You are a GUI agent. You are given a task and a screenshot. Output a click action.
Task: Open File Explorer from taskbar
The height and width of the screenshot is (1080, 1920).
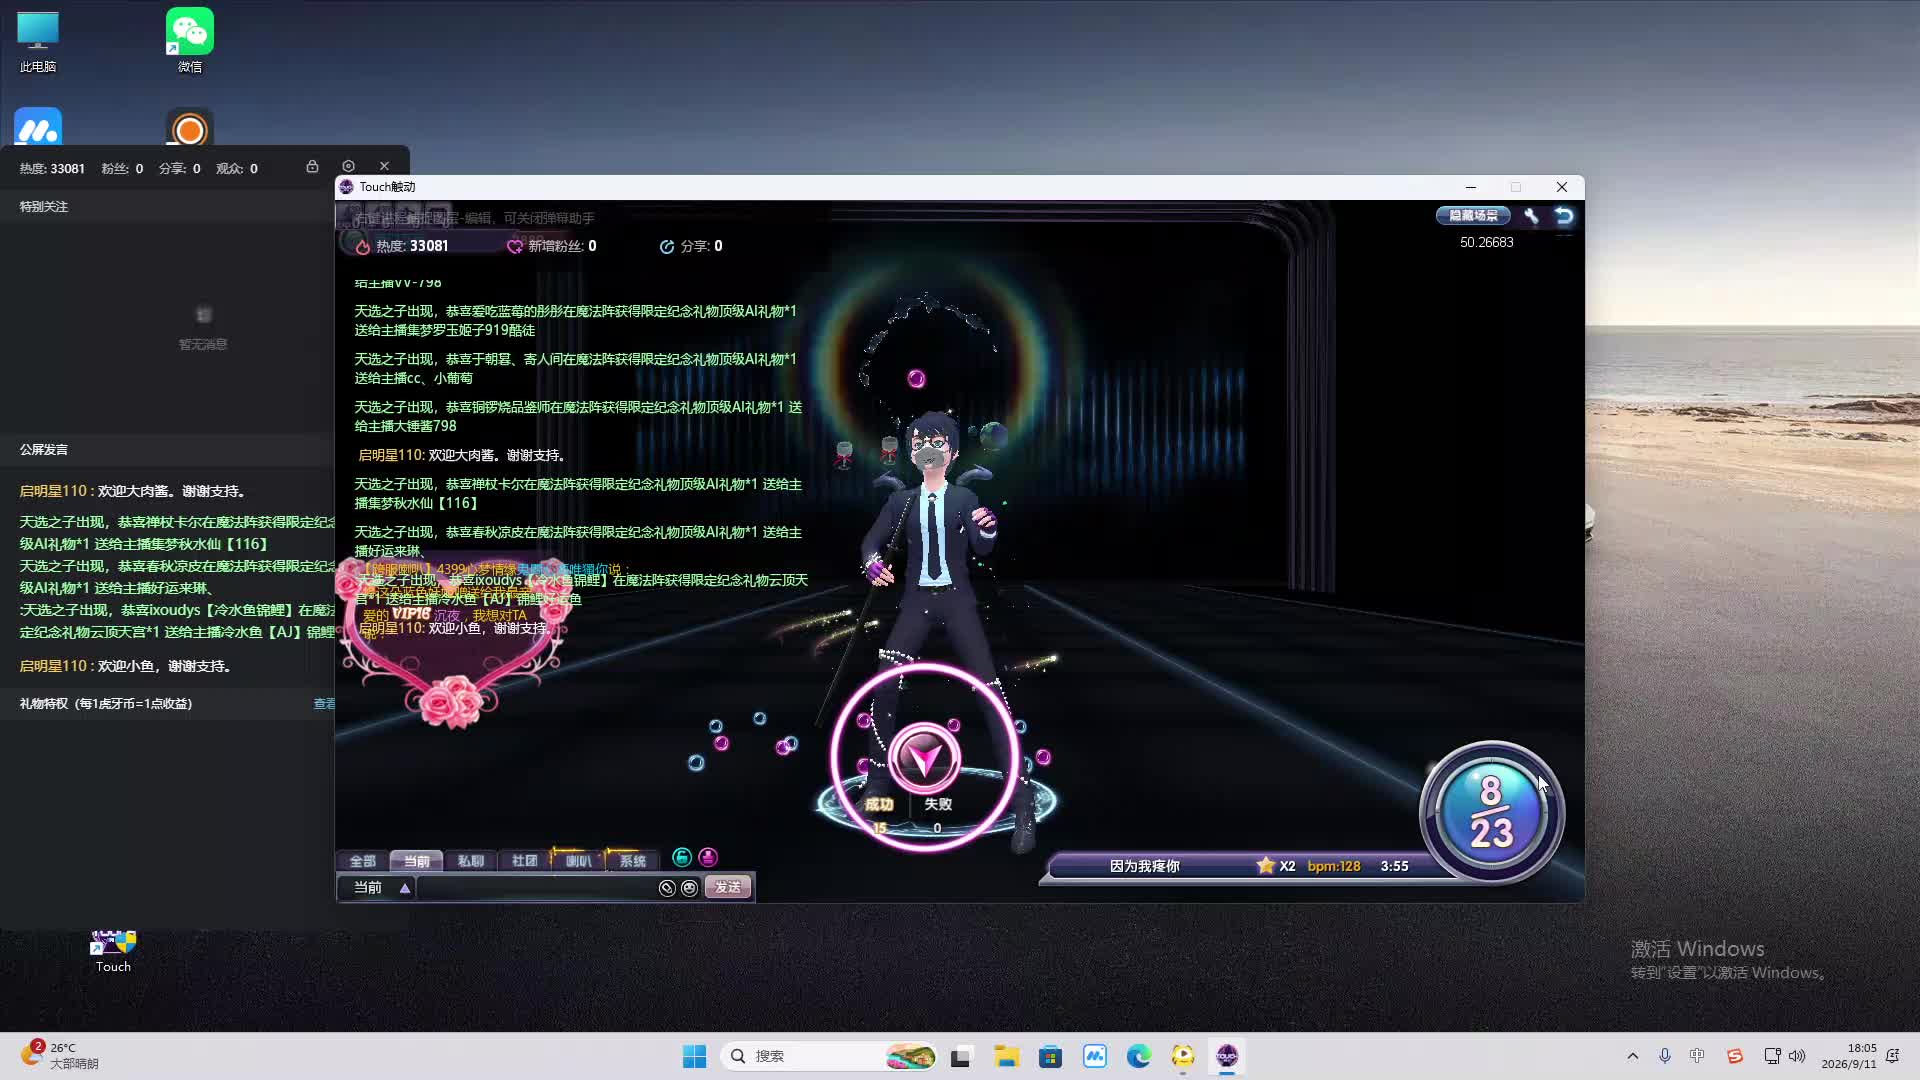click(1006, 1056)
